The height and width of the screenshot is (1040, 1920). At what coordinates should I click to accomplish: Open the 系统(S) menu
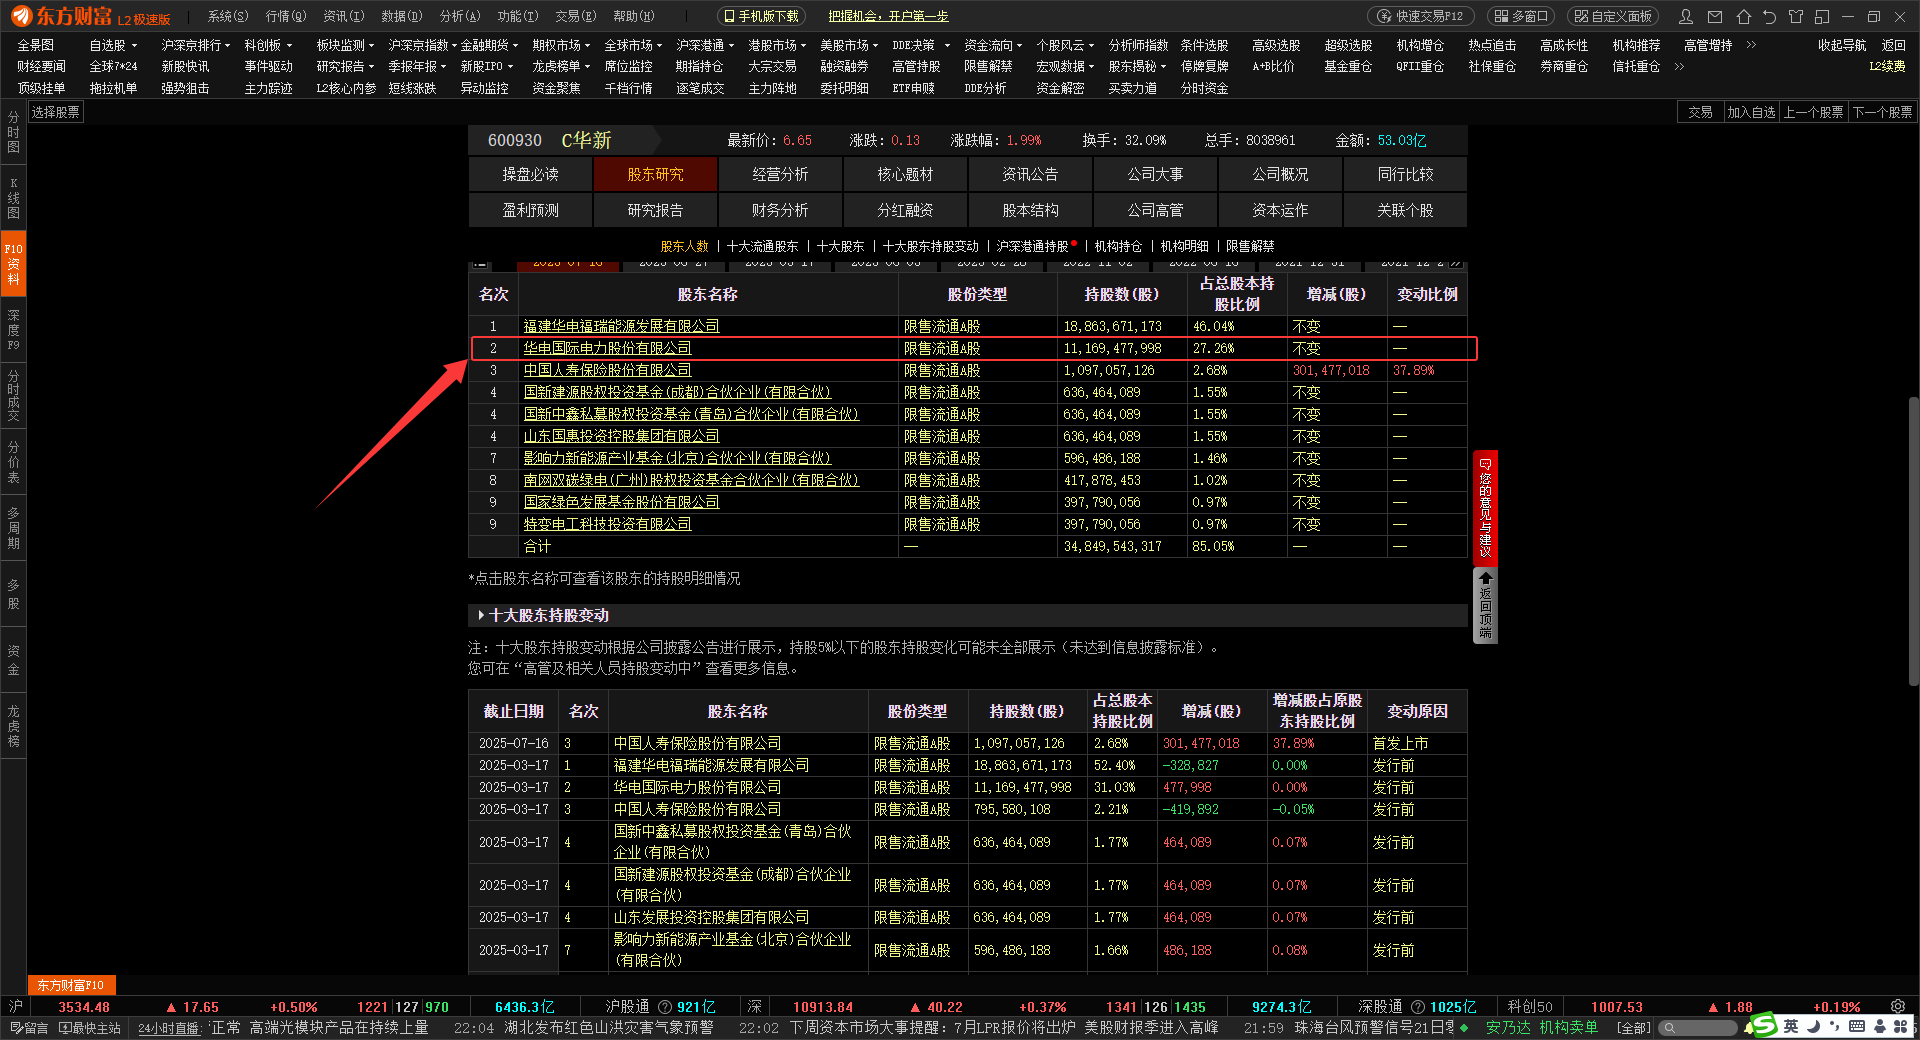pos(227,16)
